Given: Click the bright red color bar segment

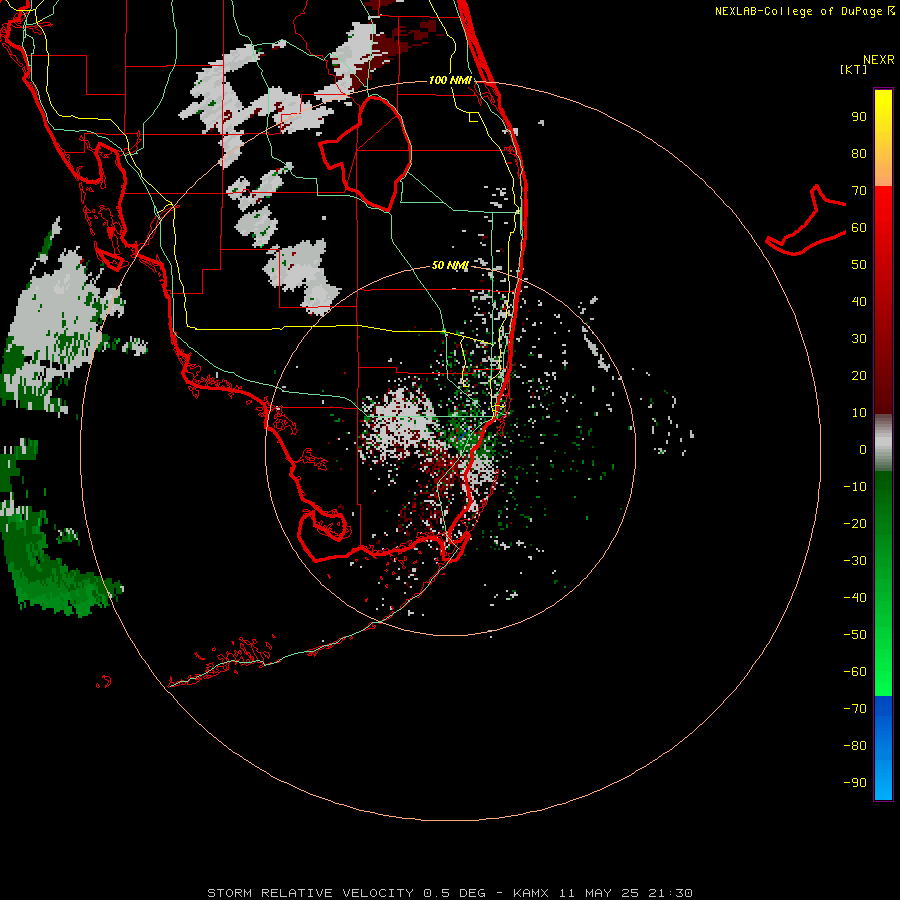Looking at the screenshot, I should pos(883,230).
